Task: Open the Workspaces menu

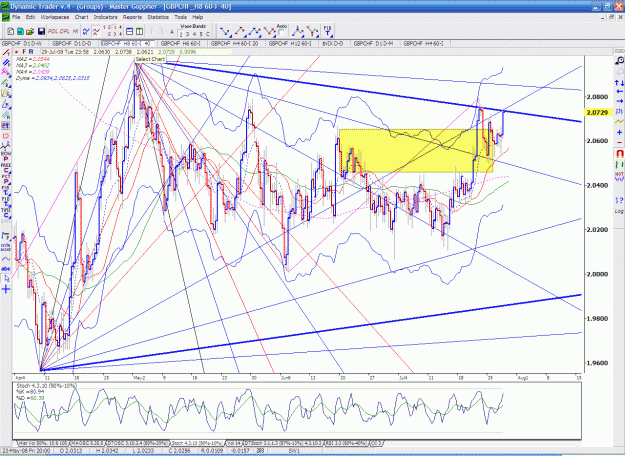Action: click(x=55, y=17)
